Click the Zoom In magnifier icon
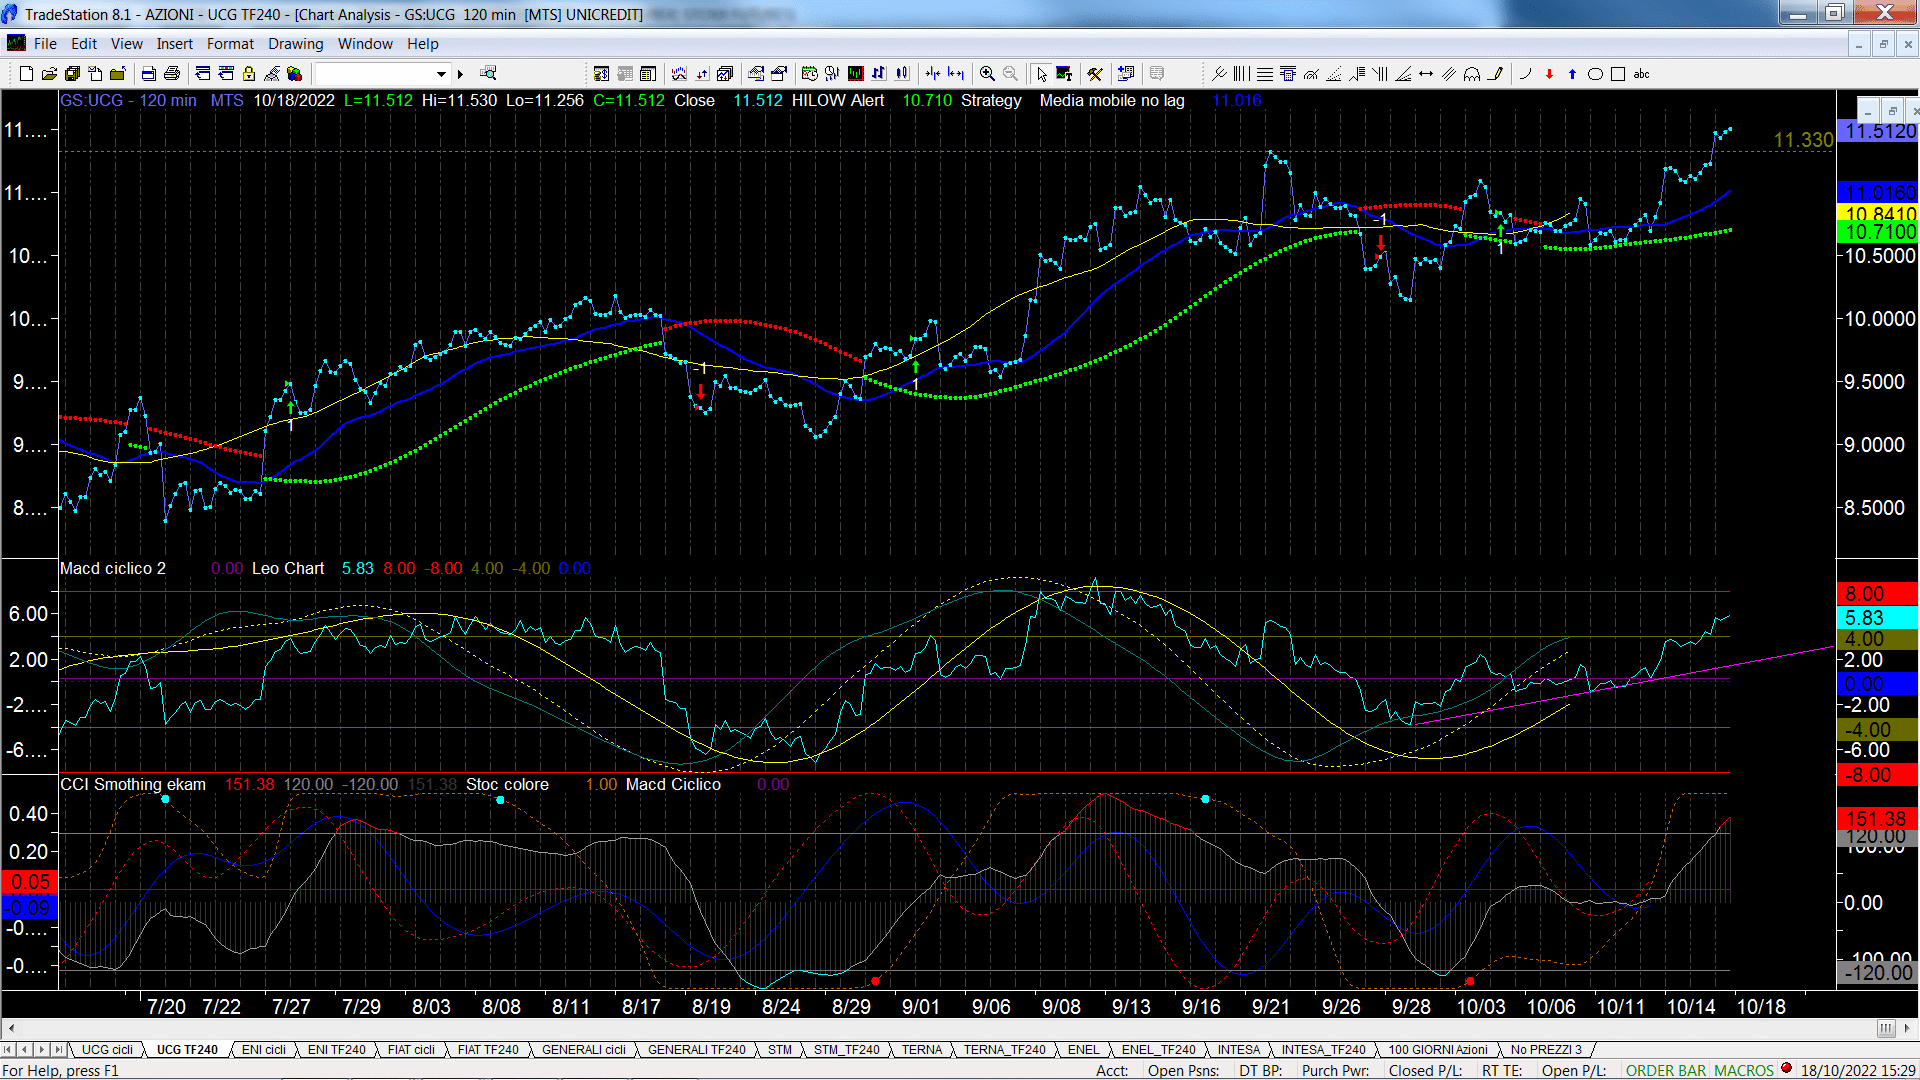 [x=987, y=74]
